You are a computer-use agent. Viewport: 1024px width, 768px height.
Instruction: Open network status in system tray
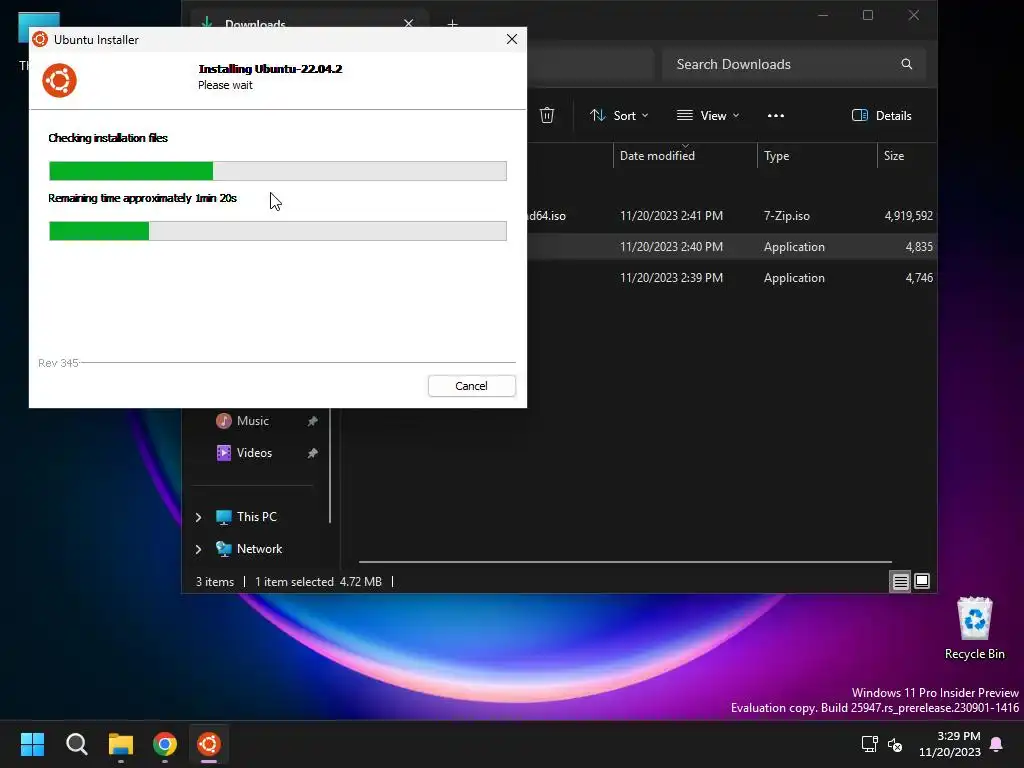pyautogui.click(x=869, y=744)
